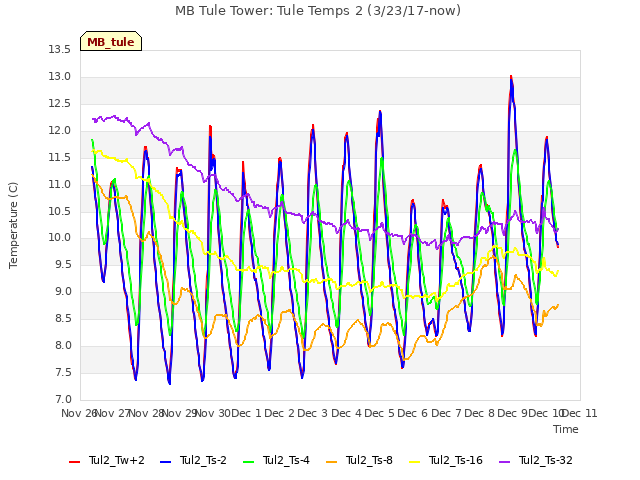Screen dimensions: 640x480
Task: Click the 13.0 peak on Dec 9
Action: coord(511,78)
